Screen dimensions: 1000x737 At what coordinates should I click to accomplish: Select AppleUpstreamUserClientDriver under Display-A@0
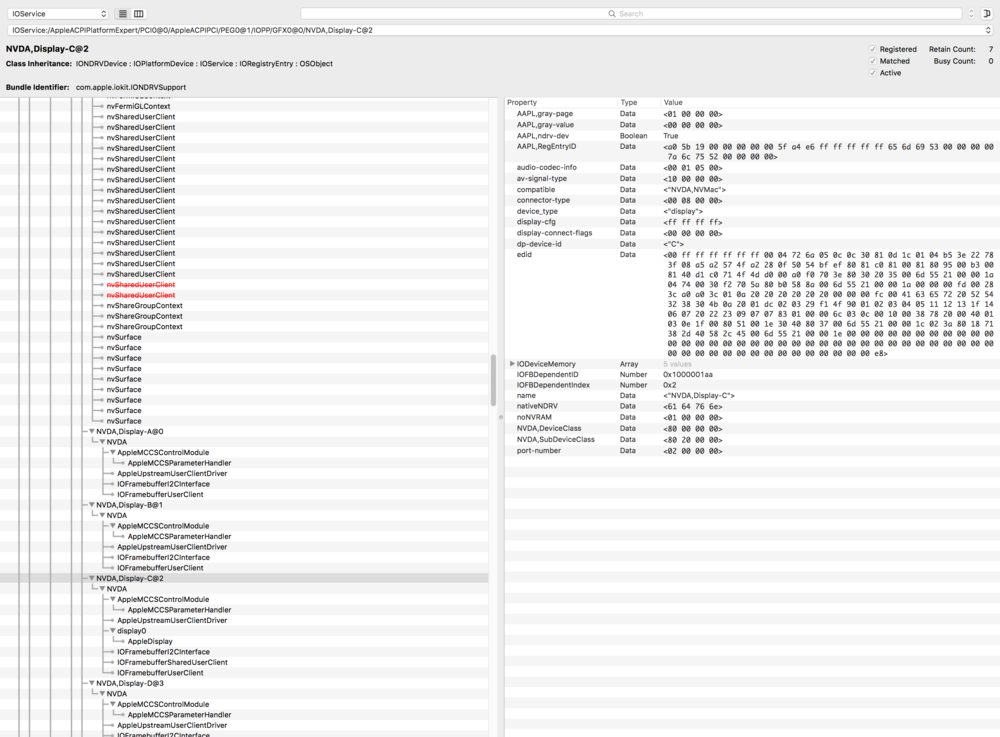172,474
